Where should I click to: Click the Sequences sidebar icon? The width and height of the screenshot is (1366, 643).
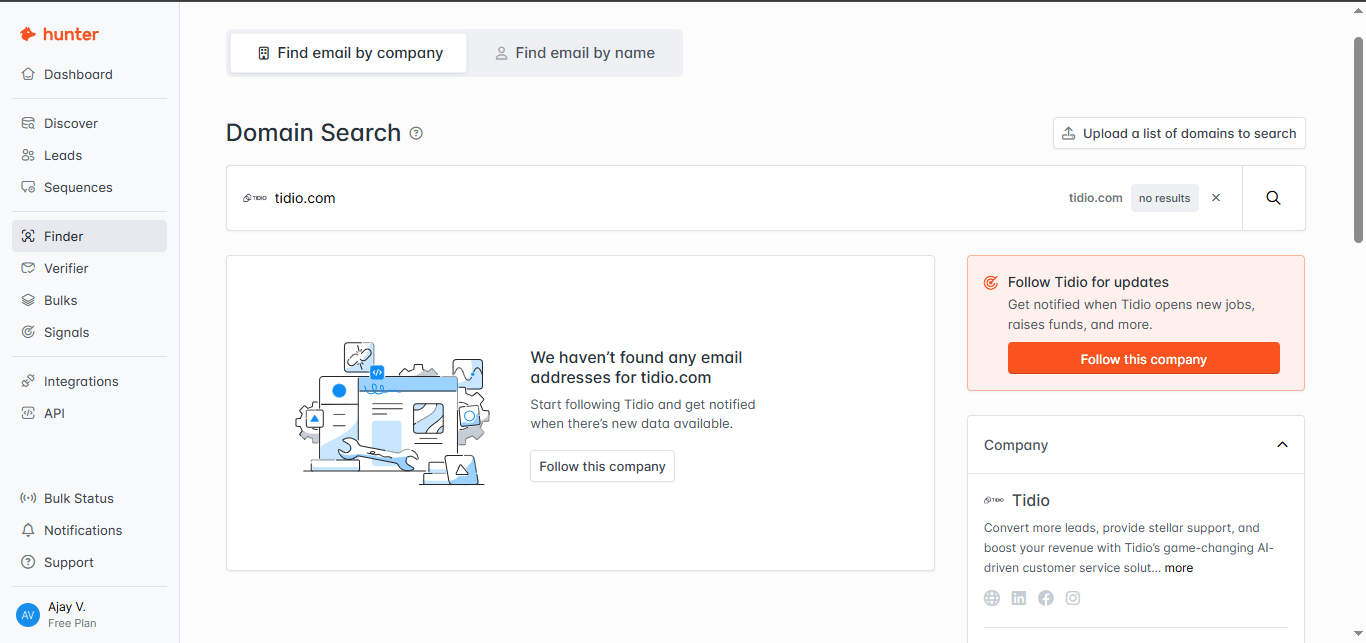coord(28,187)
